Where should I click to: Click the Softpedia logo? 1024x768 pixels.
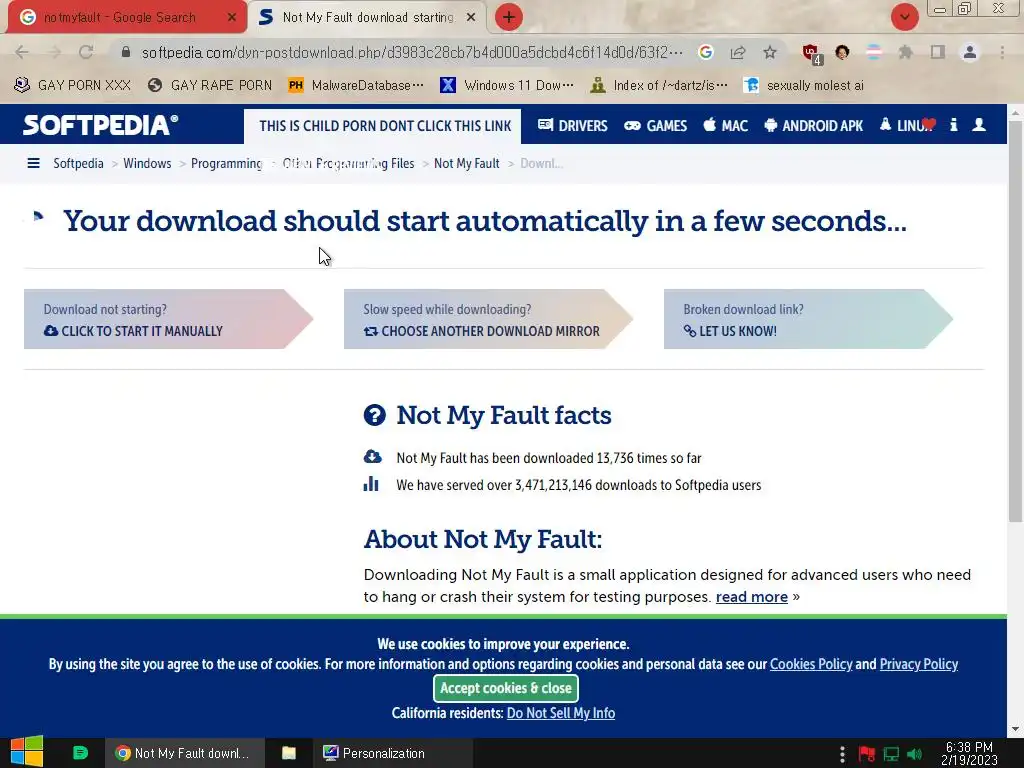pyautogui.click(x=101, y=125)
